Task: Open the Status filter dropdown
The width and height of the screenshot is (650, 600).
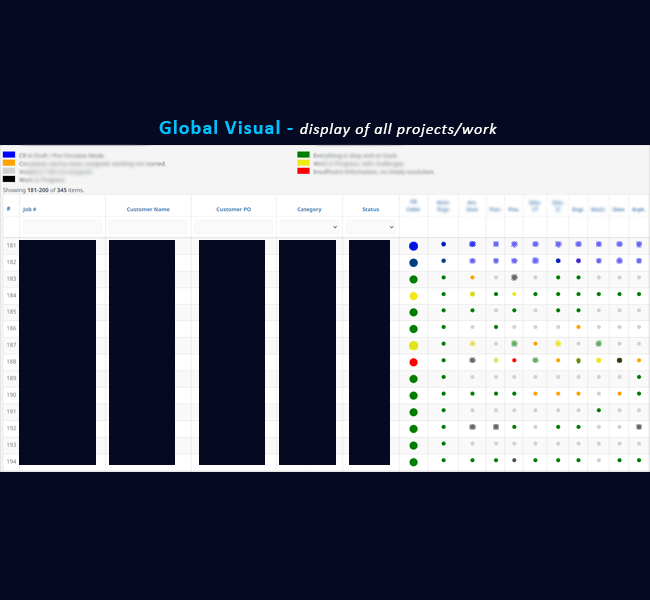Action: click(370, 227)
